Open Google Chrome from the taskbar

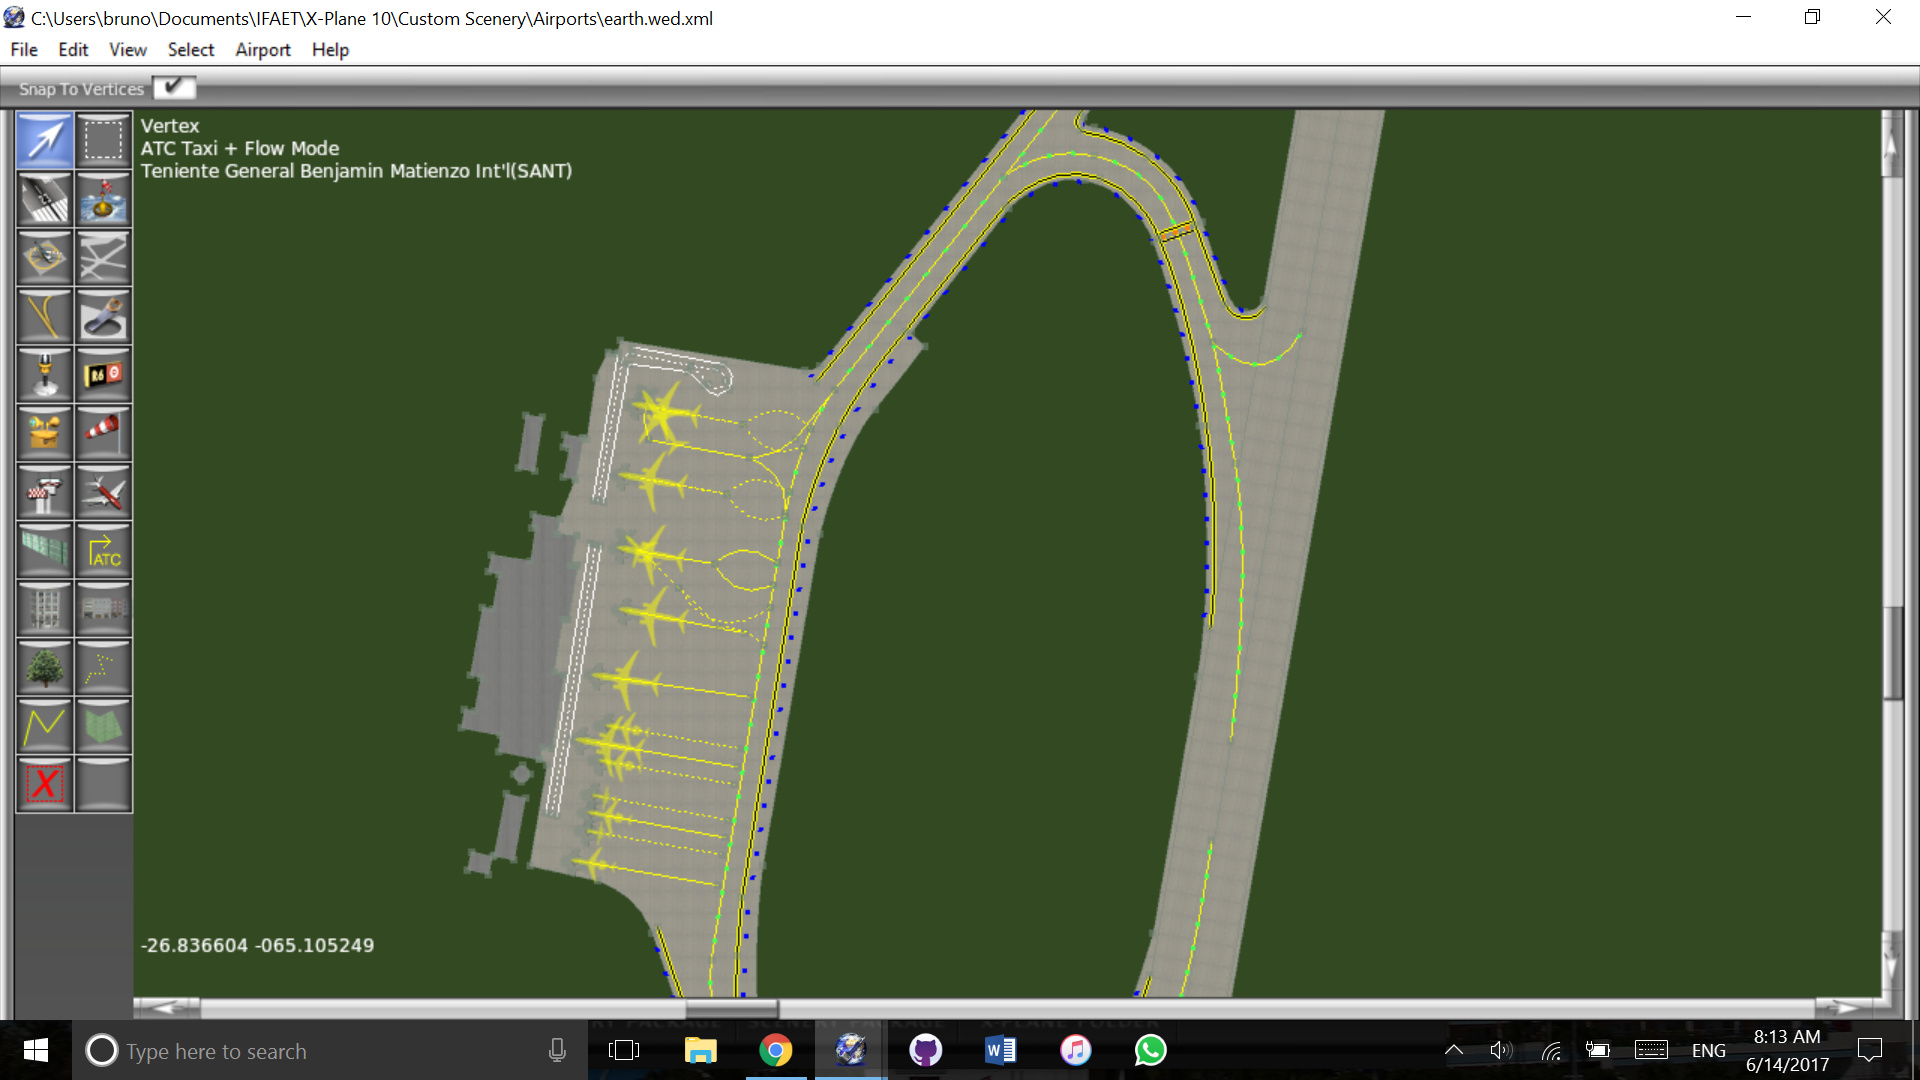[x=775, y=1050]
